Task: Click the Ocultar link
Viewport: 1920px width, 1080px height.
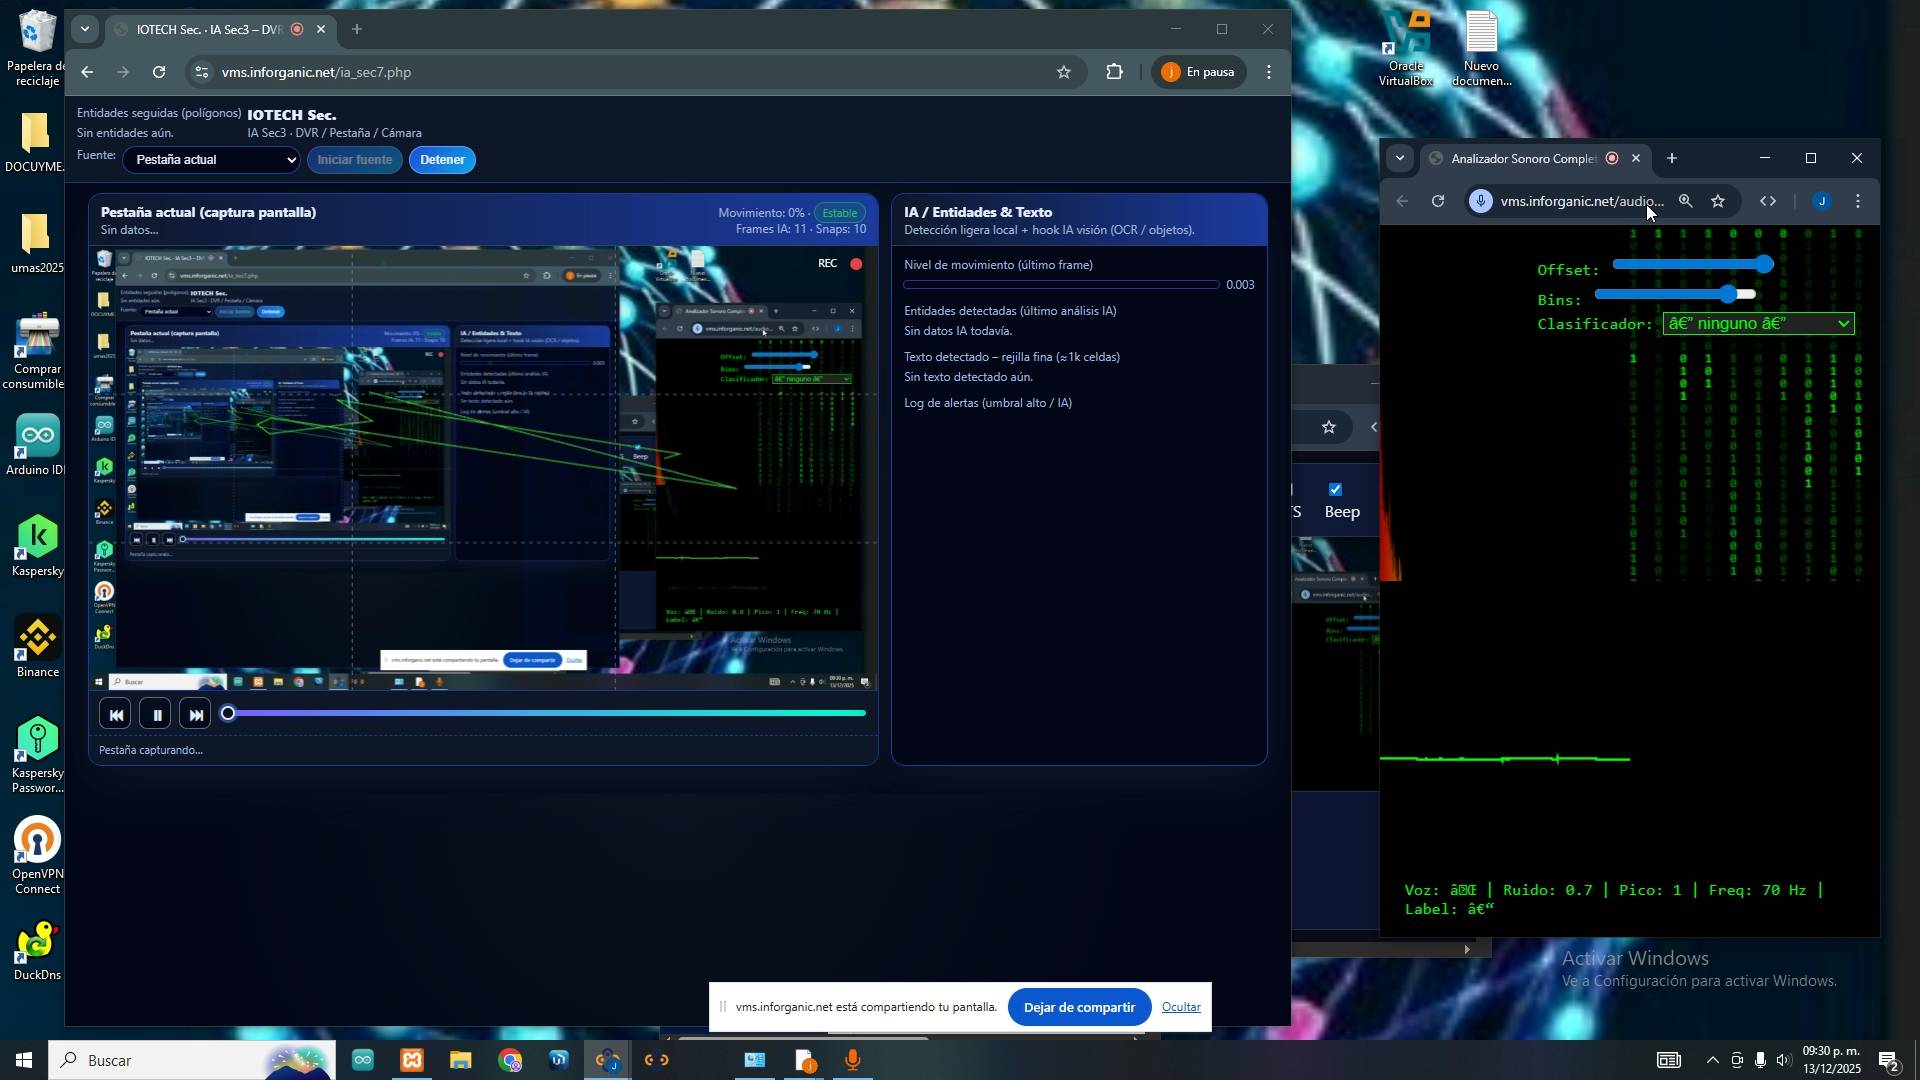Action: coord(1181,1008)
